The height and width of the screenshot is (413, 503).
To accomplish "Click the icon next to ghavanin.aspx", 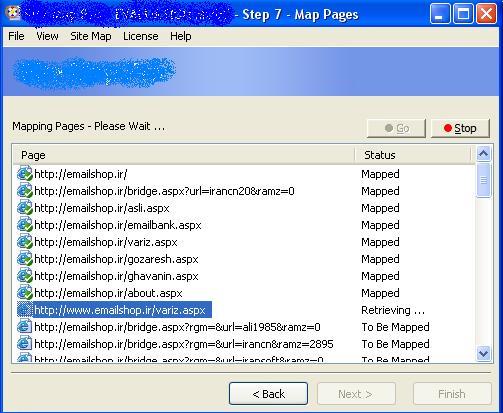I will [x=25, y=276].
